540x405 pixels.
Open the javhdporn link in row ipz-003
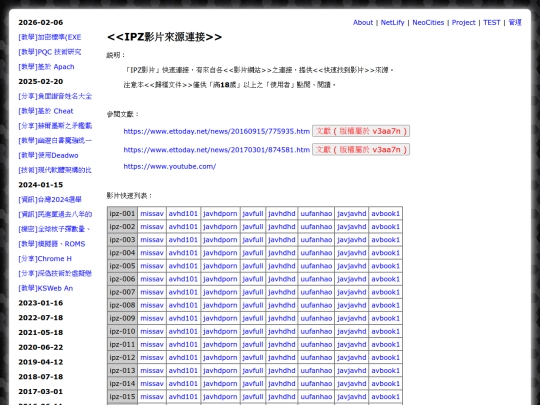[220, 240]
